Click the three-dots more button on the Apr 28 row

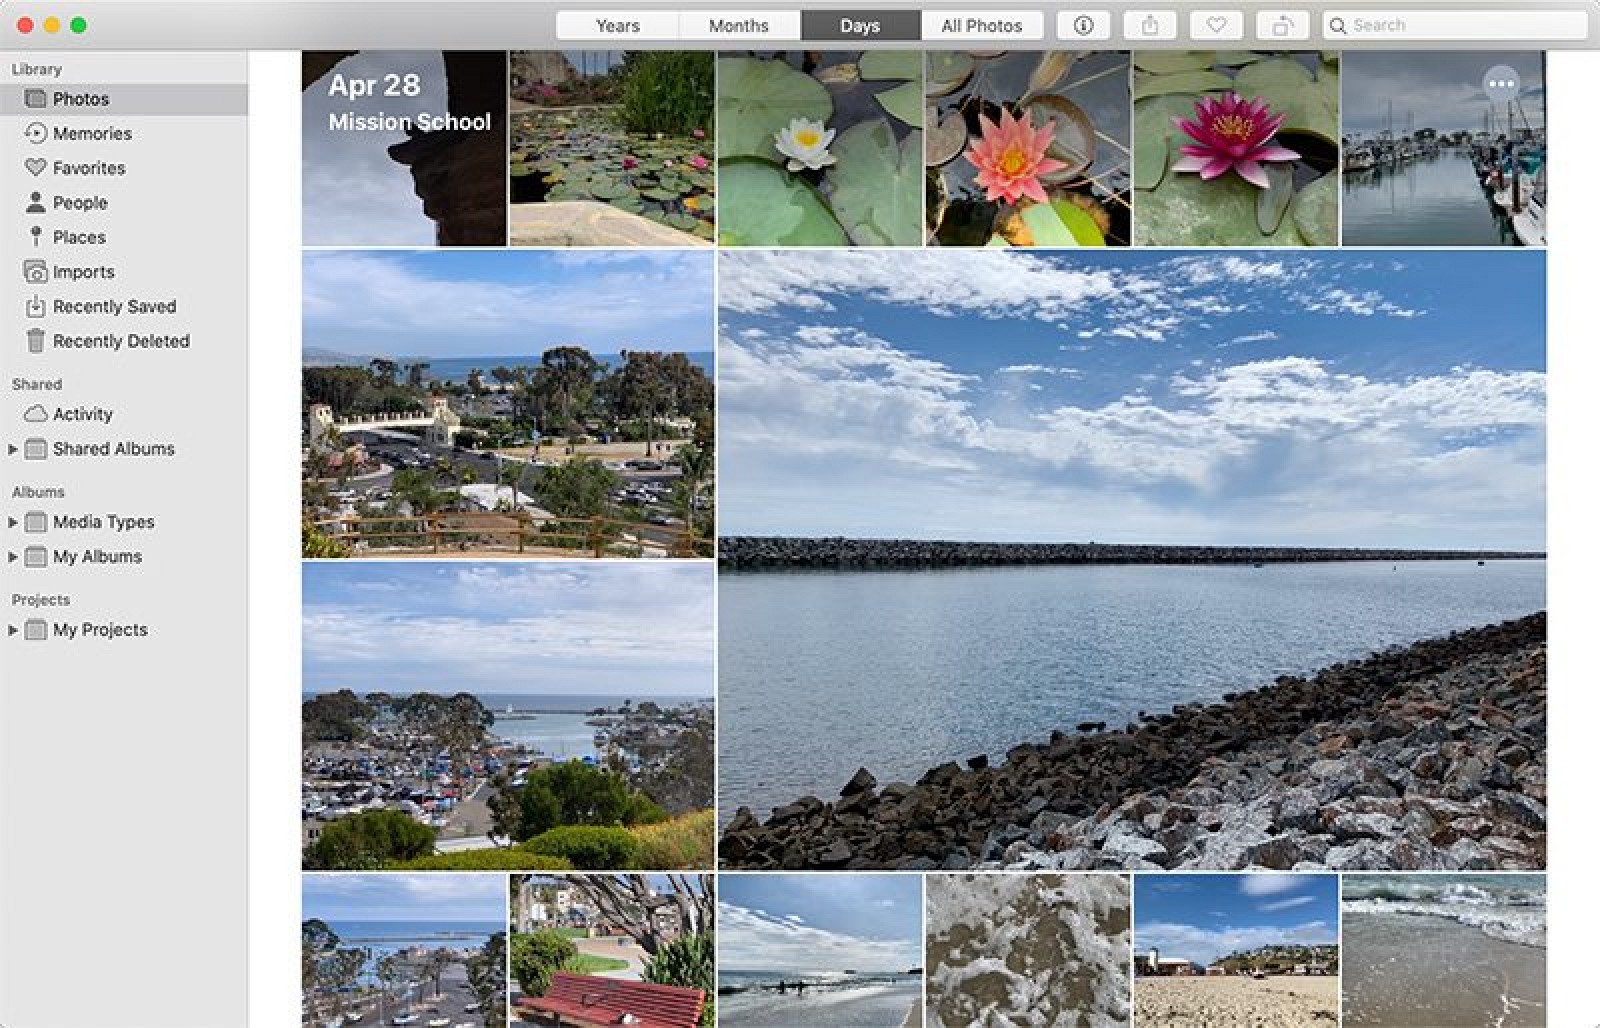pyautogui.click(x=1501, y=84)
